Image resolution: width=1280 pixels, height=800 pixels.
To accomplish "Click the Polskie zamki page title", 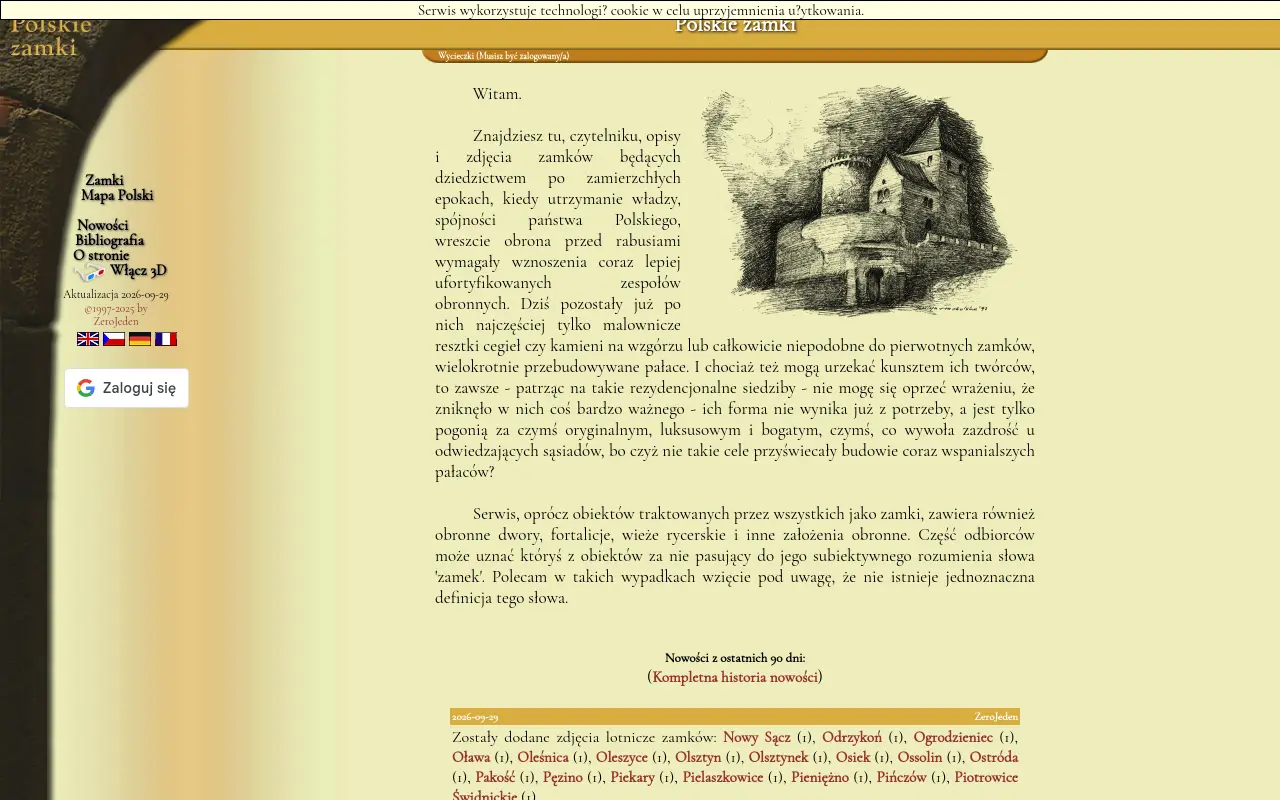I will coord(736,26).
